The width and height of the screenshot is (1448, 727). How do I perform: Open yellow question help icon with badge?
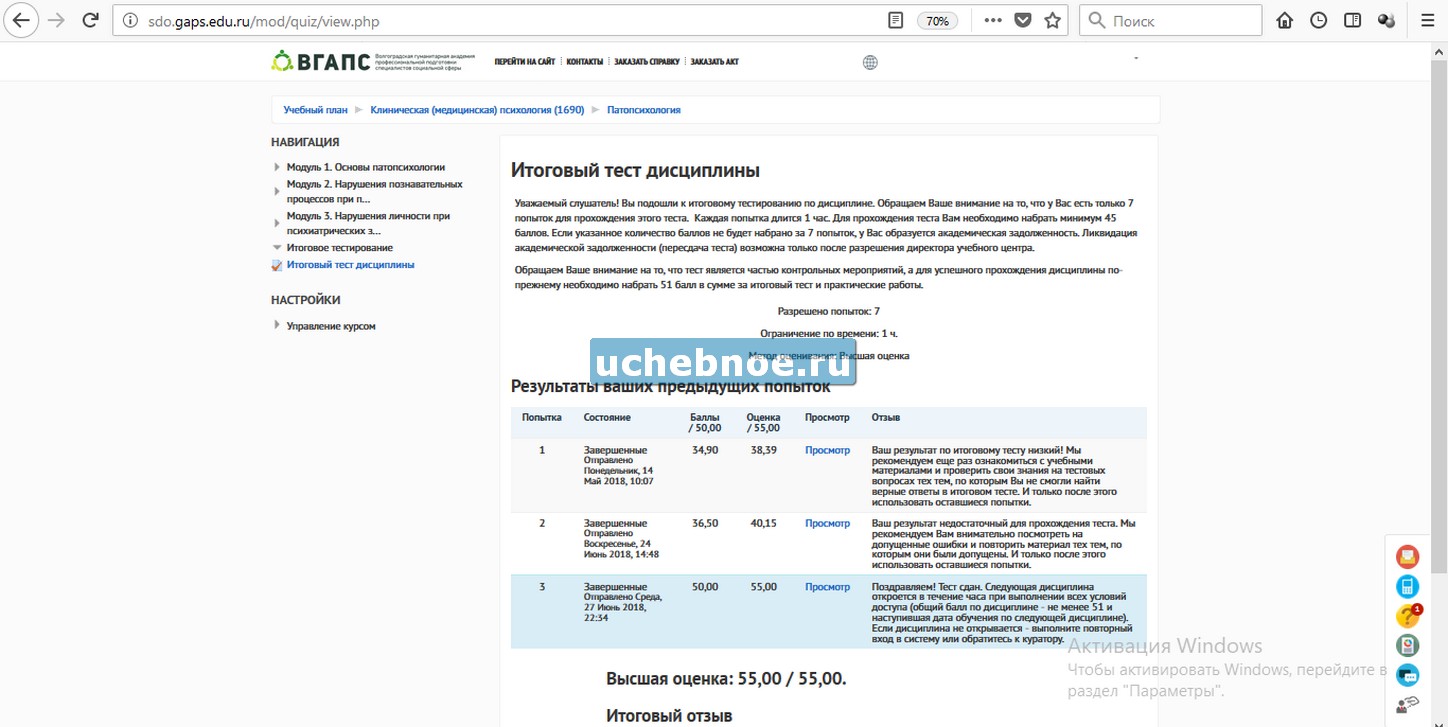pos(1407,616)
